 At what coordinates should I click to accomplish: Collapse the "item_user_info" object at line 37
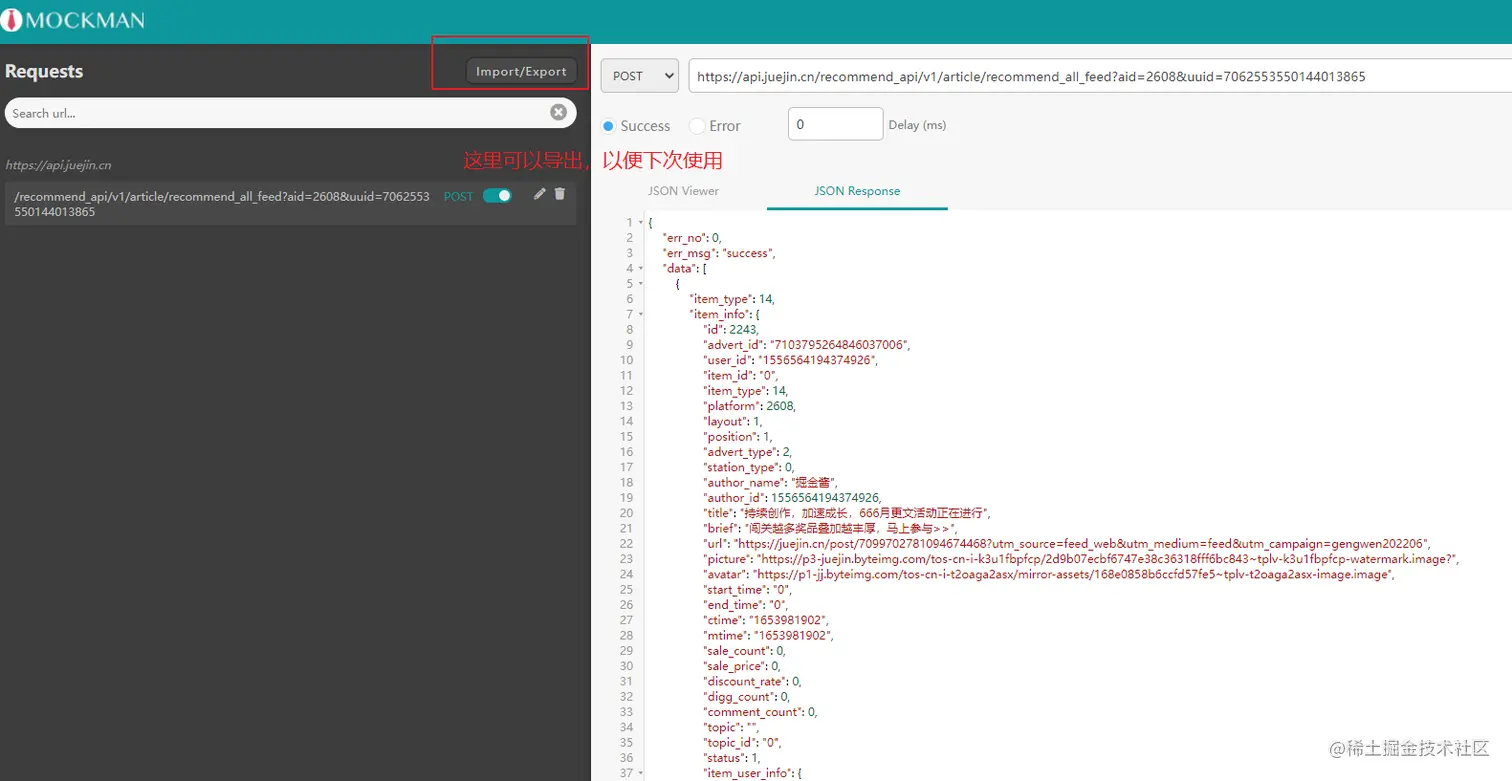coord(641,773)
